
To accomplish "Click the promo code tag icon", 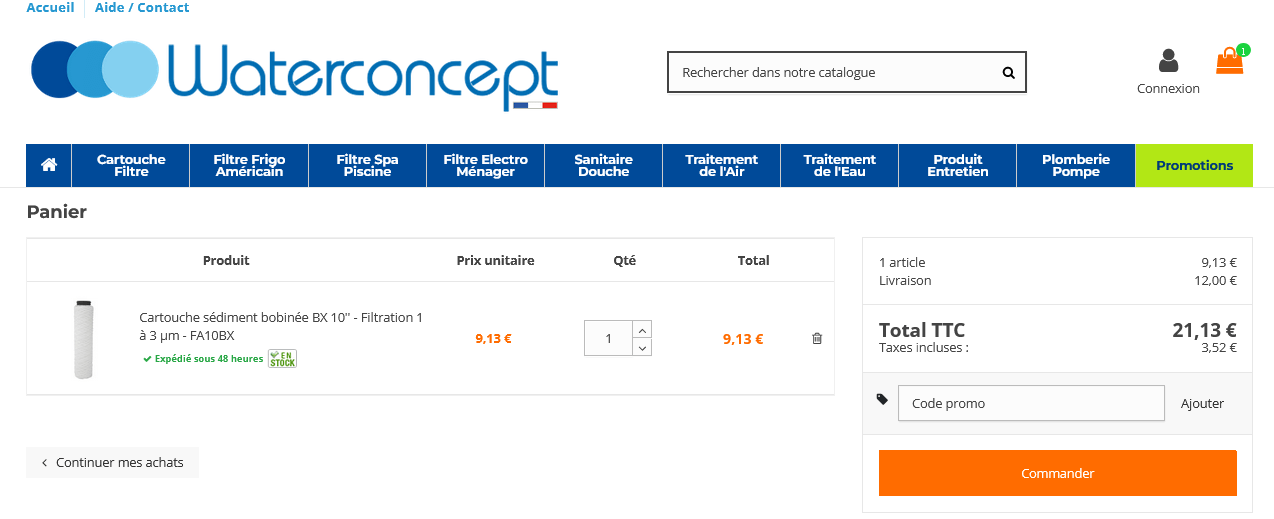I will pyautogui.click(x=882, y=399).
